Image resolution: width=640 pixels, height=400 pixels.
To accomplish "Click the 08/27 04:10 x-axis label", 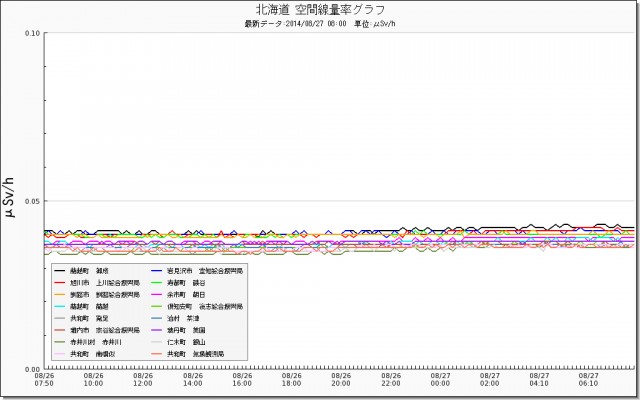I will click(x=539, y=380).
